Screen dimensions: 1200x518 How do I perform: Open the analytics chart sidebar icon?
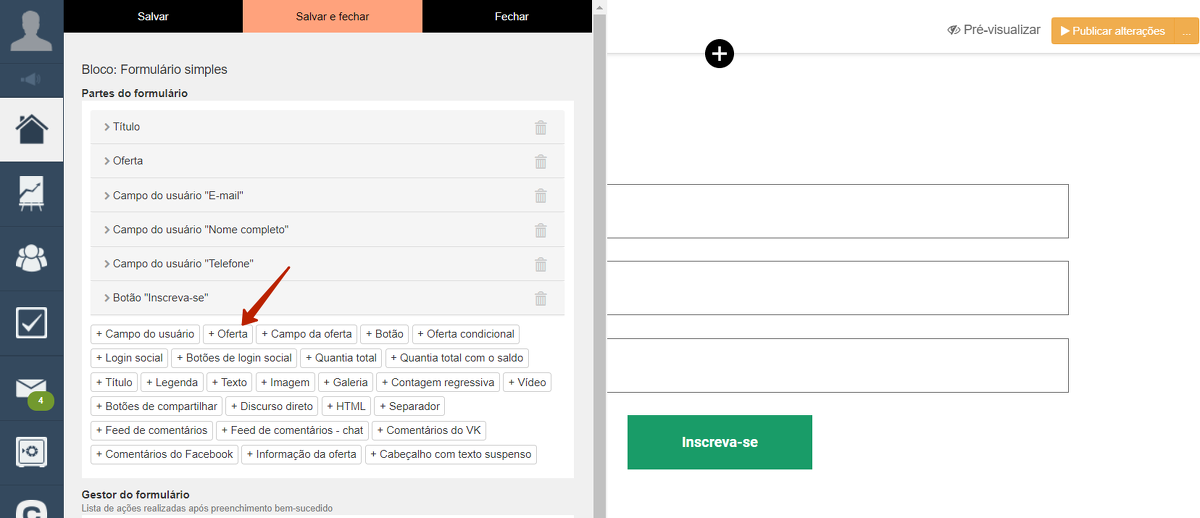[31, 193]
